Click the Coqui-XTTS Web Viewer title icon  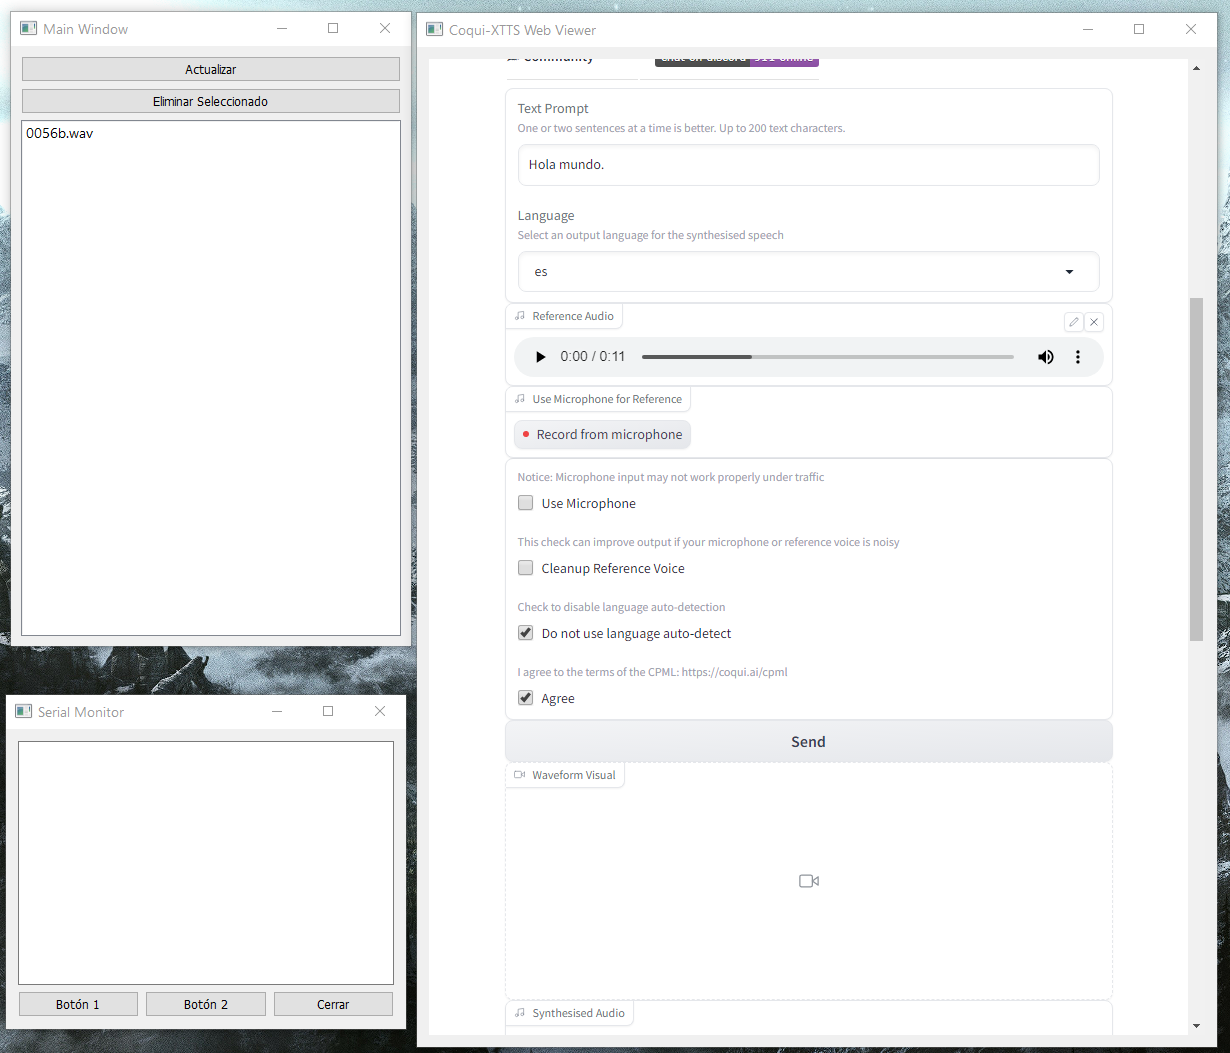click(x=435, y=30)
